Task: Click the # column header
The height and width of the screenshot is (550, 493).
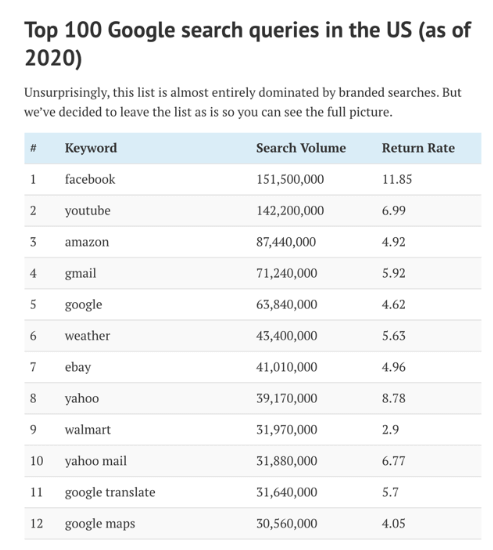Action: (33, 148)
